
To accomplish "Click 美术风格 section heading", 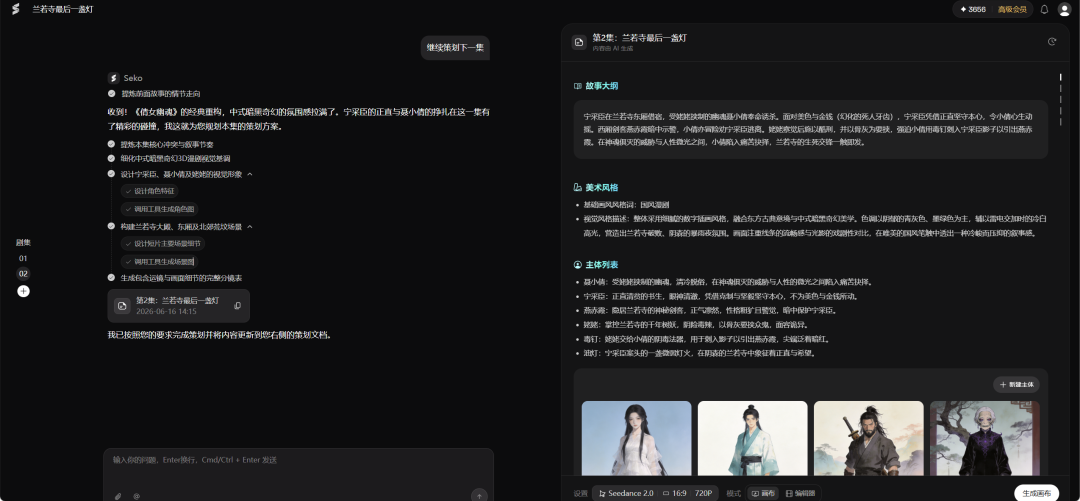I will click(x=601, y=187).
